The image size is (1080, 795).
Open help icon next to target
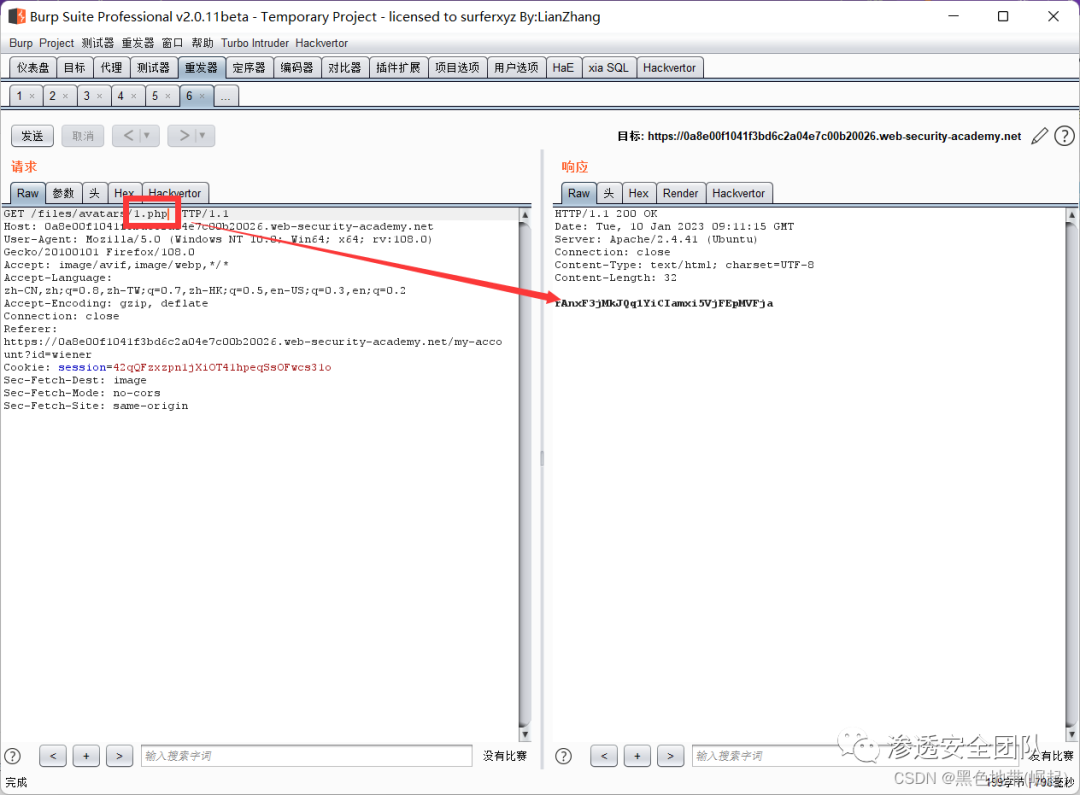(1064, 136)
